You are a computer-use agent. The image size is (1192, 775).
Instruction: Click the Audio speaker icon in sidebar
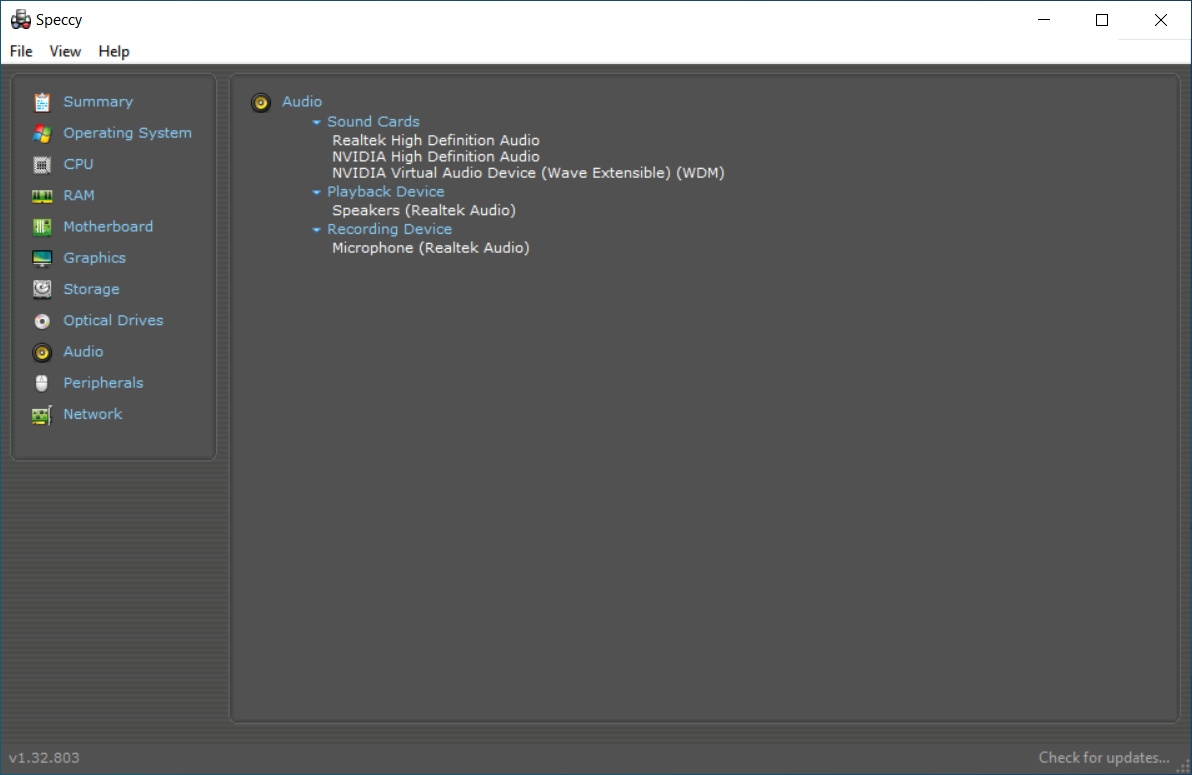tap(42, 352)
